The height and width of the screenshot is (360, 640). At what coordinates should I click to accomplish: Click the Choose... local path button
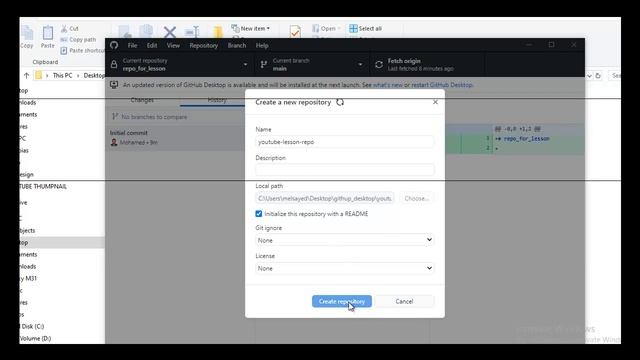pos(416,198)
